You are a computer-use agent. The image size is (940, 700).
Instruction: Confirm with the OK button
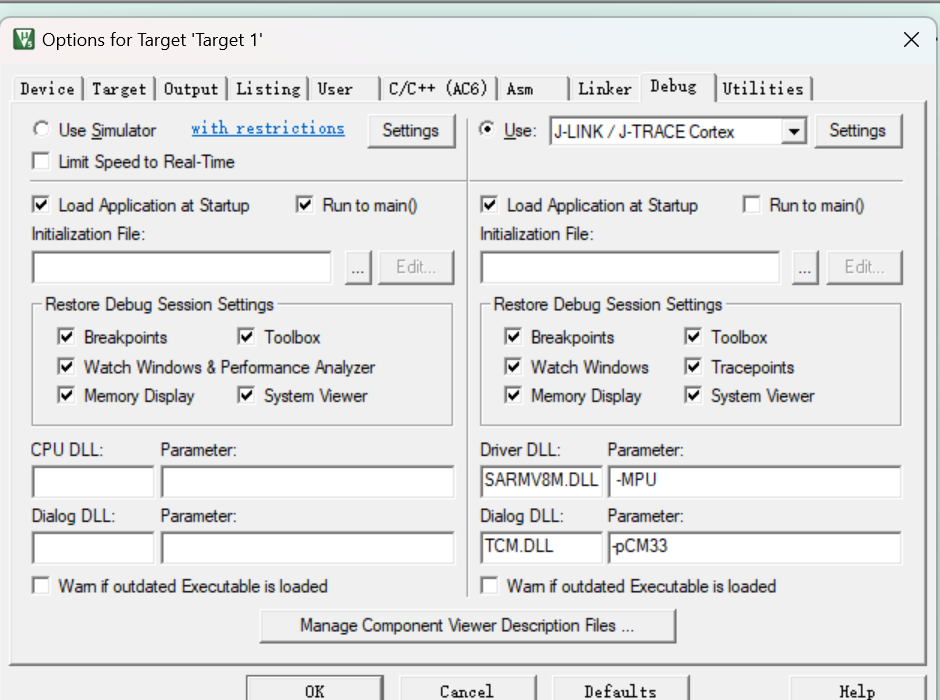[x=315, y=690]
